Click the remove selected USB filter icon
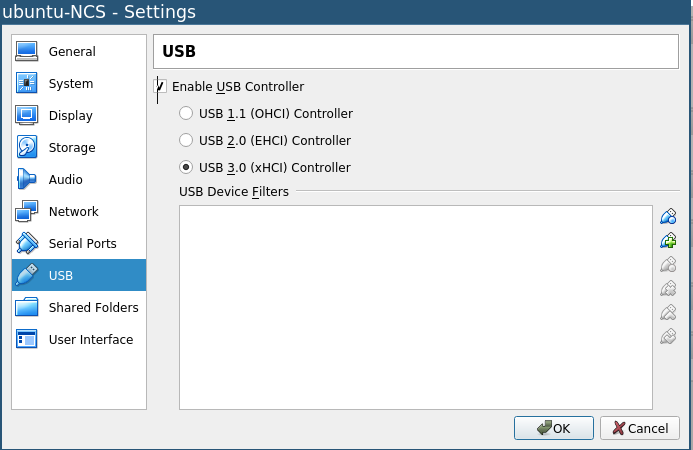Viewport: 693px width, 450px height. pyautogui.click(x=668, y=289)
